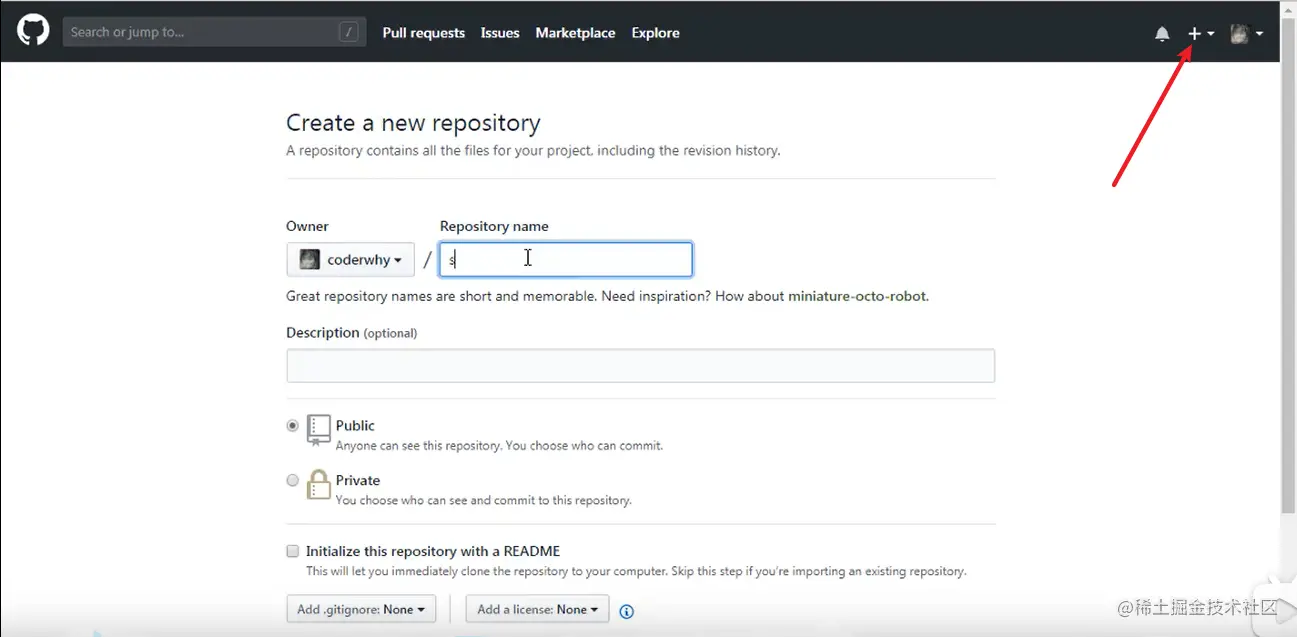Click the info icon beside license
This screenshot has width=1297, height=637.
[x=627, y=611]
